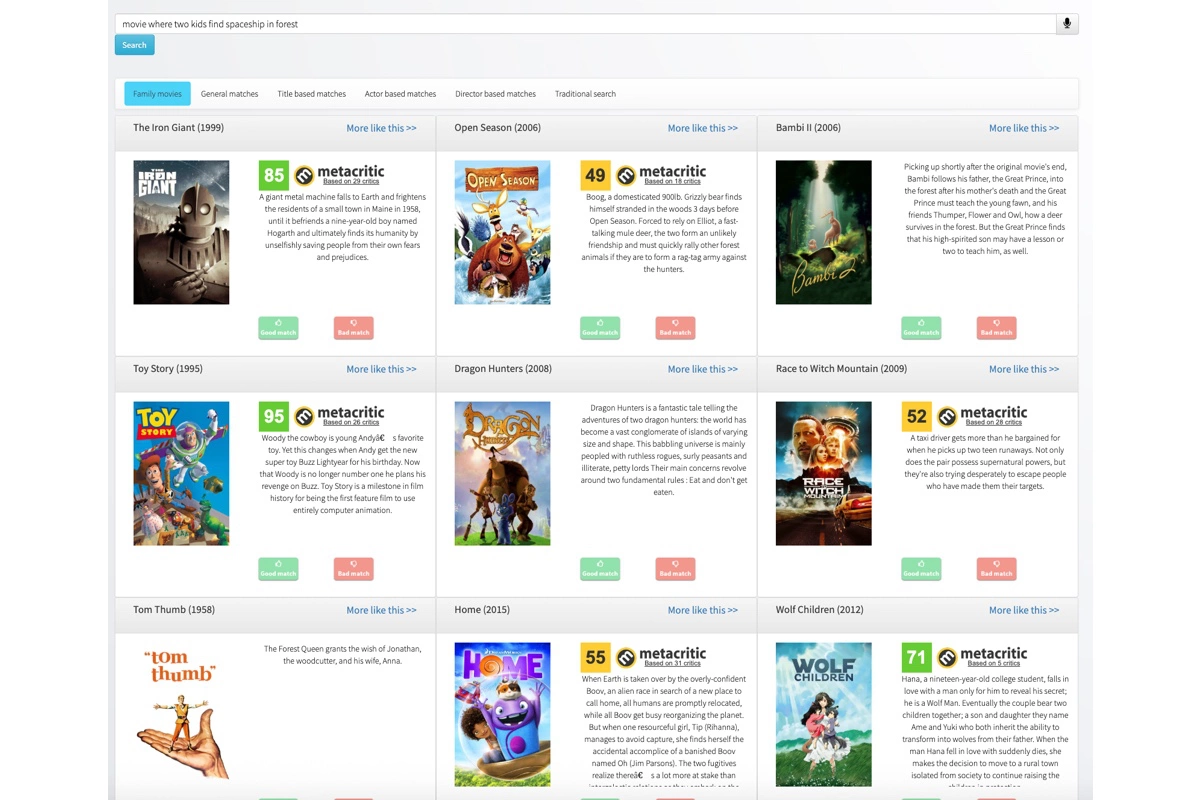1200x800 pixels.
Task: Click the Metacritic logo on Toy Story card
Action: (x=339, y=416)
